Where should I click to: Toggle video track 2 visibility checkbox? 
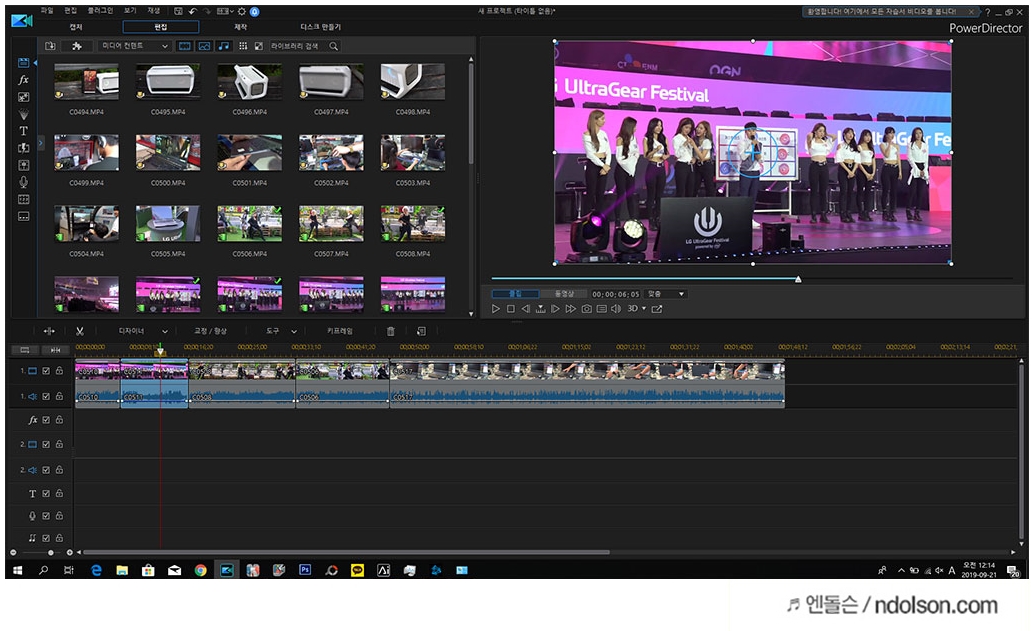(46, 444)
